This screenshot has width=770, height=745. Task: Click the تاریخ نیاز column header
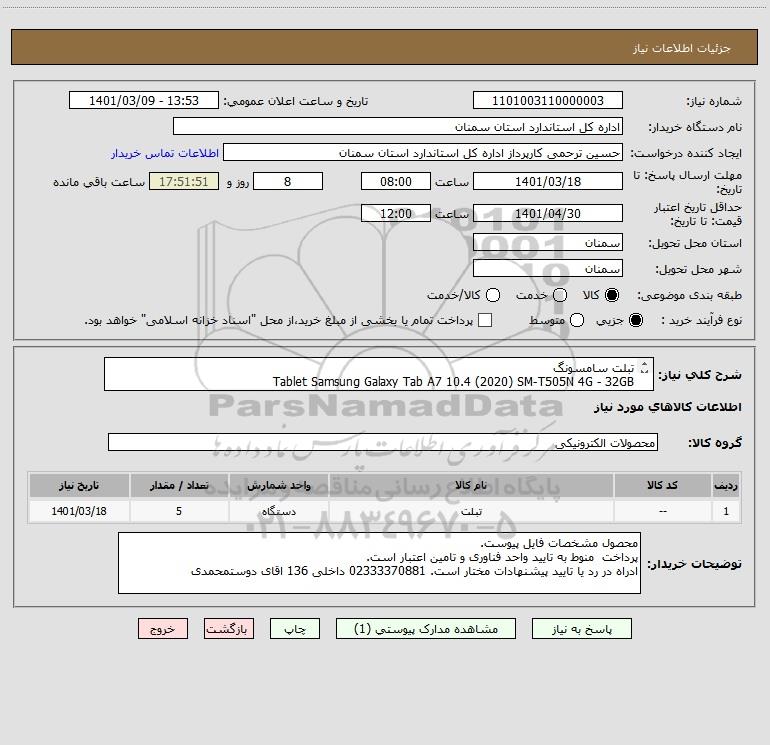pos(79,485)
